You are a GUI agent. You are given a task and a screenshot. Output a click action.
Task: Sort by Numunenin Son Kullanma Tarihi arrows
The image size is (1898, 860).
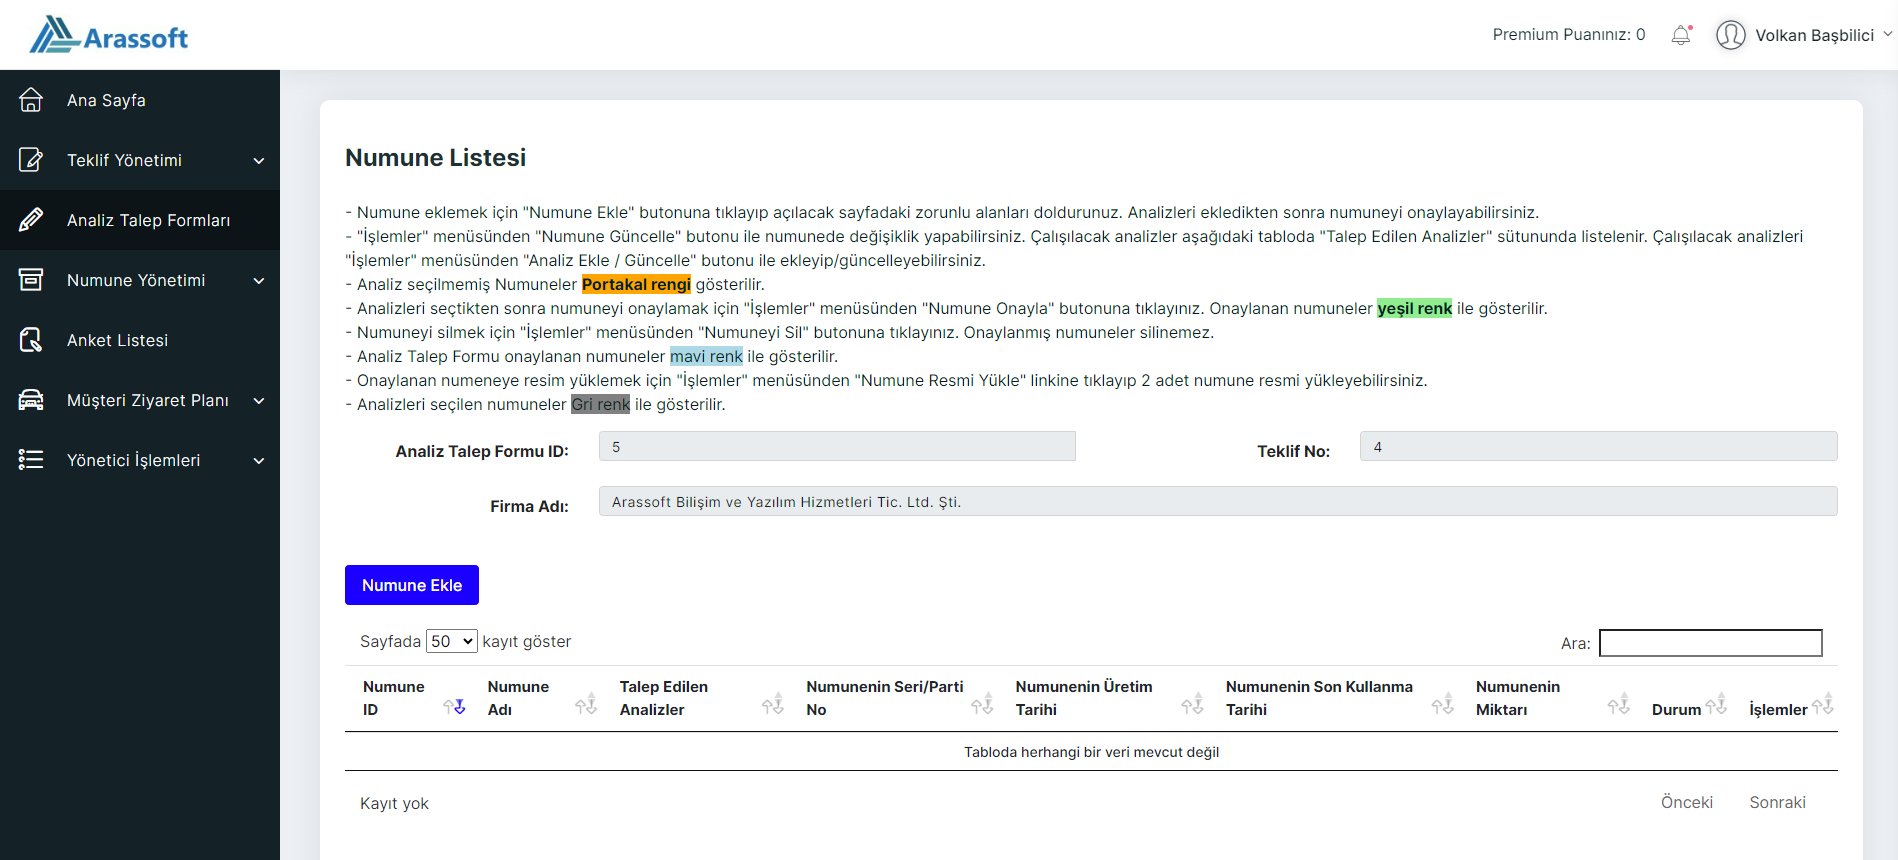1442,704
